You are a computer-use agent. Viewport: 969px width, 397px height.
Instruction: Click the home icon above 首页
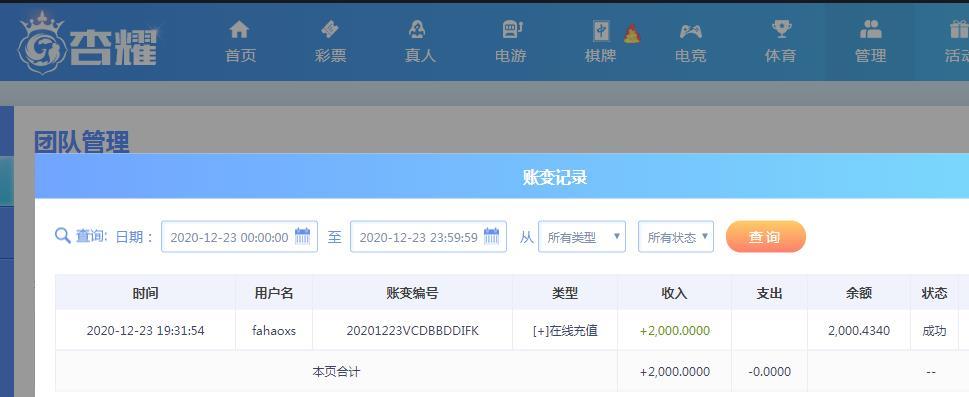(239, 29)
